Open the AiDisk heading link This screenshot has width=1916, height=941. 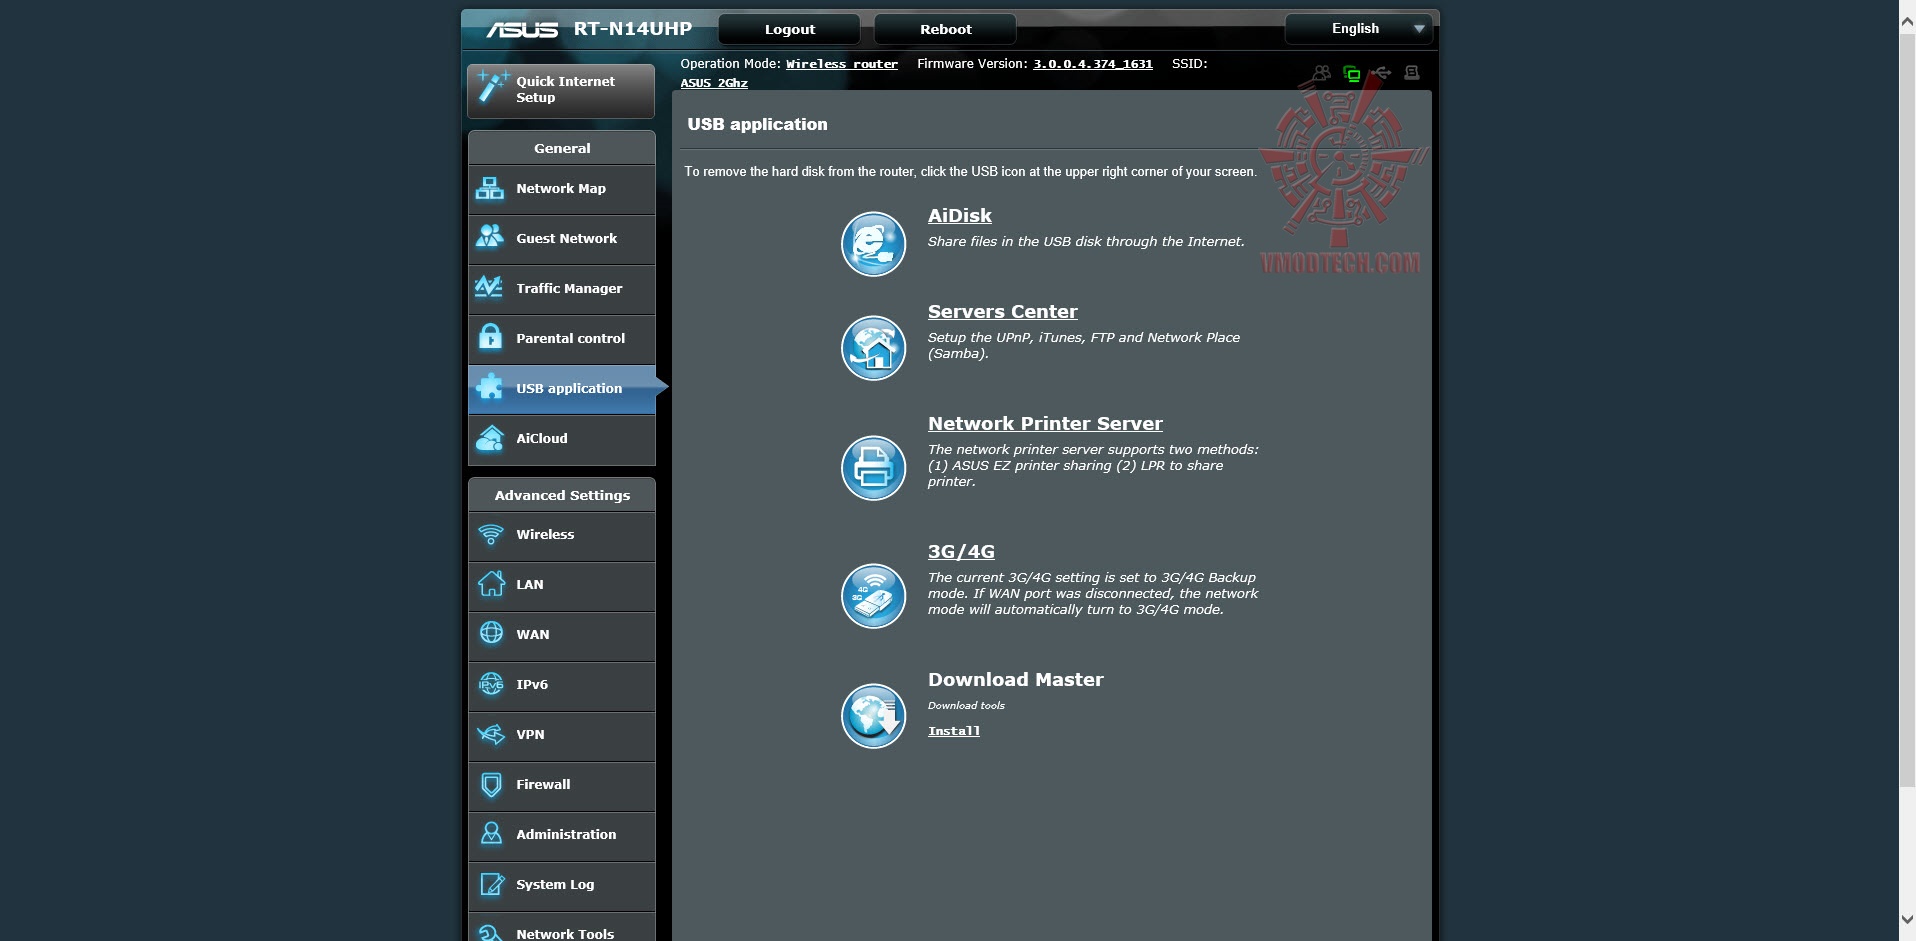tap(960, 216)
